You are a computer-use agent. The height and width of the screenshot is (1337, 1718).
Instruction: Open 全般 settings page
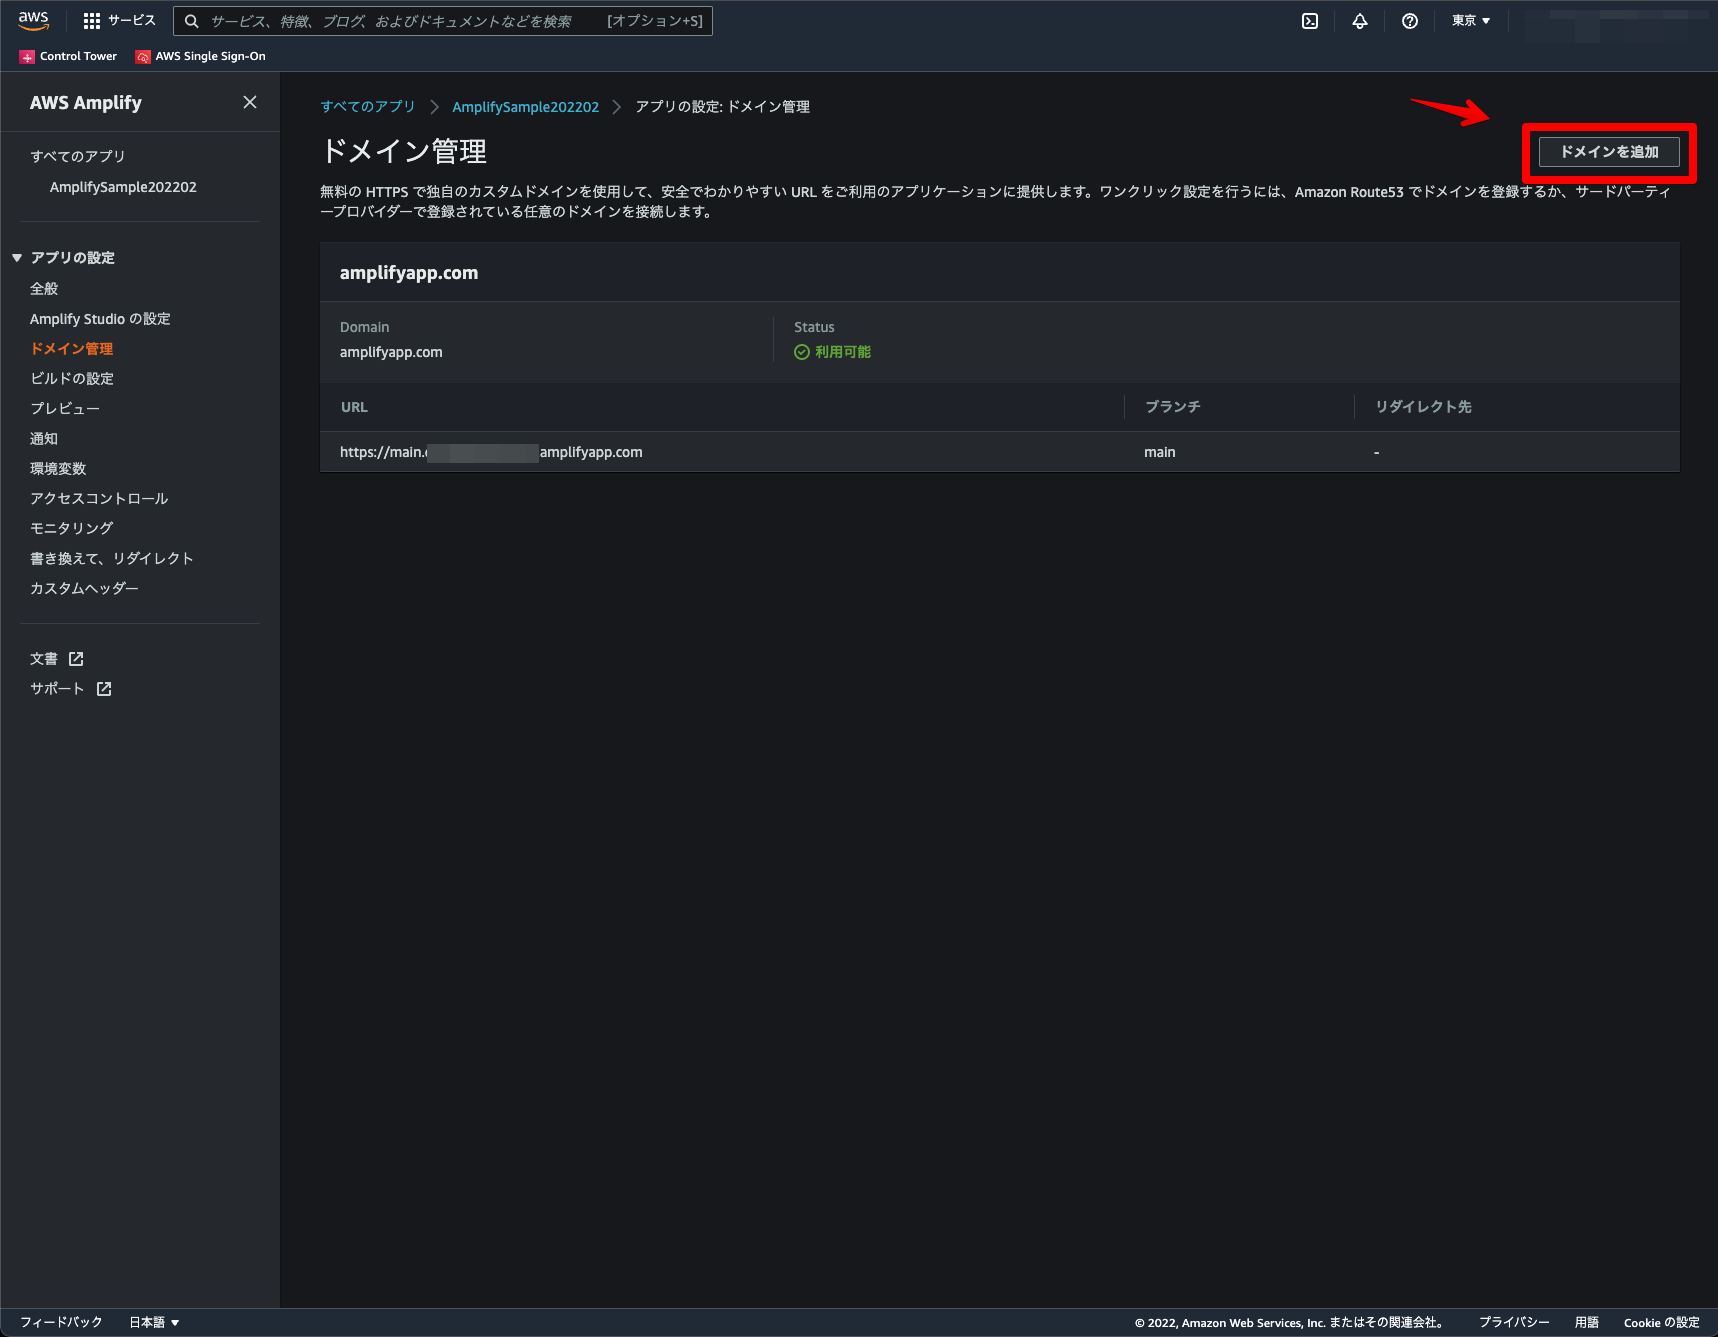tap(44, 288)
